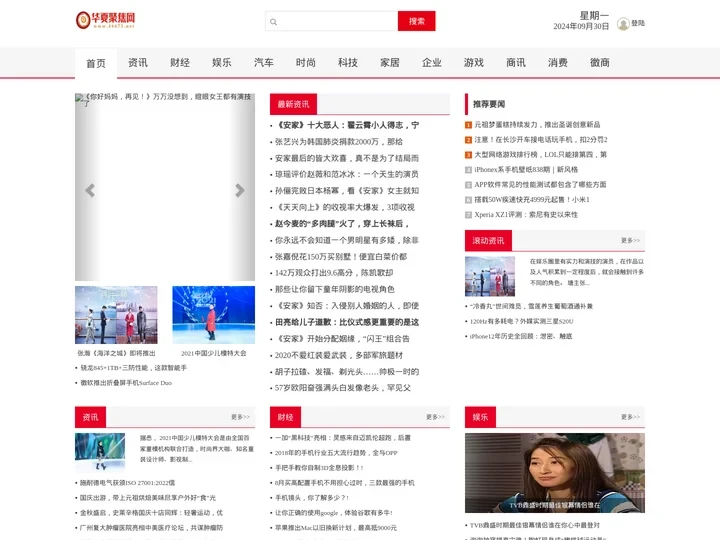This screenshot has width=720, height=540.
Task: Open 大型网络游戏排行榜 recommended news
Action: 540,155
